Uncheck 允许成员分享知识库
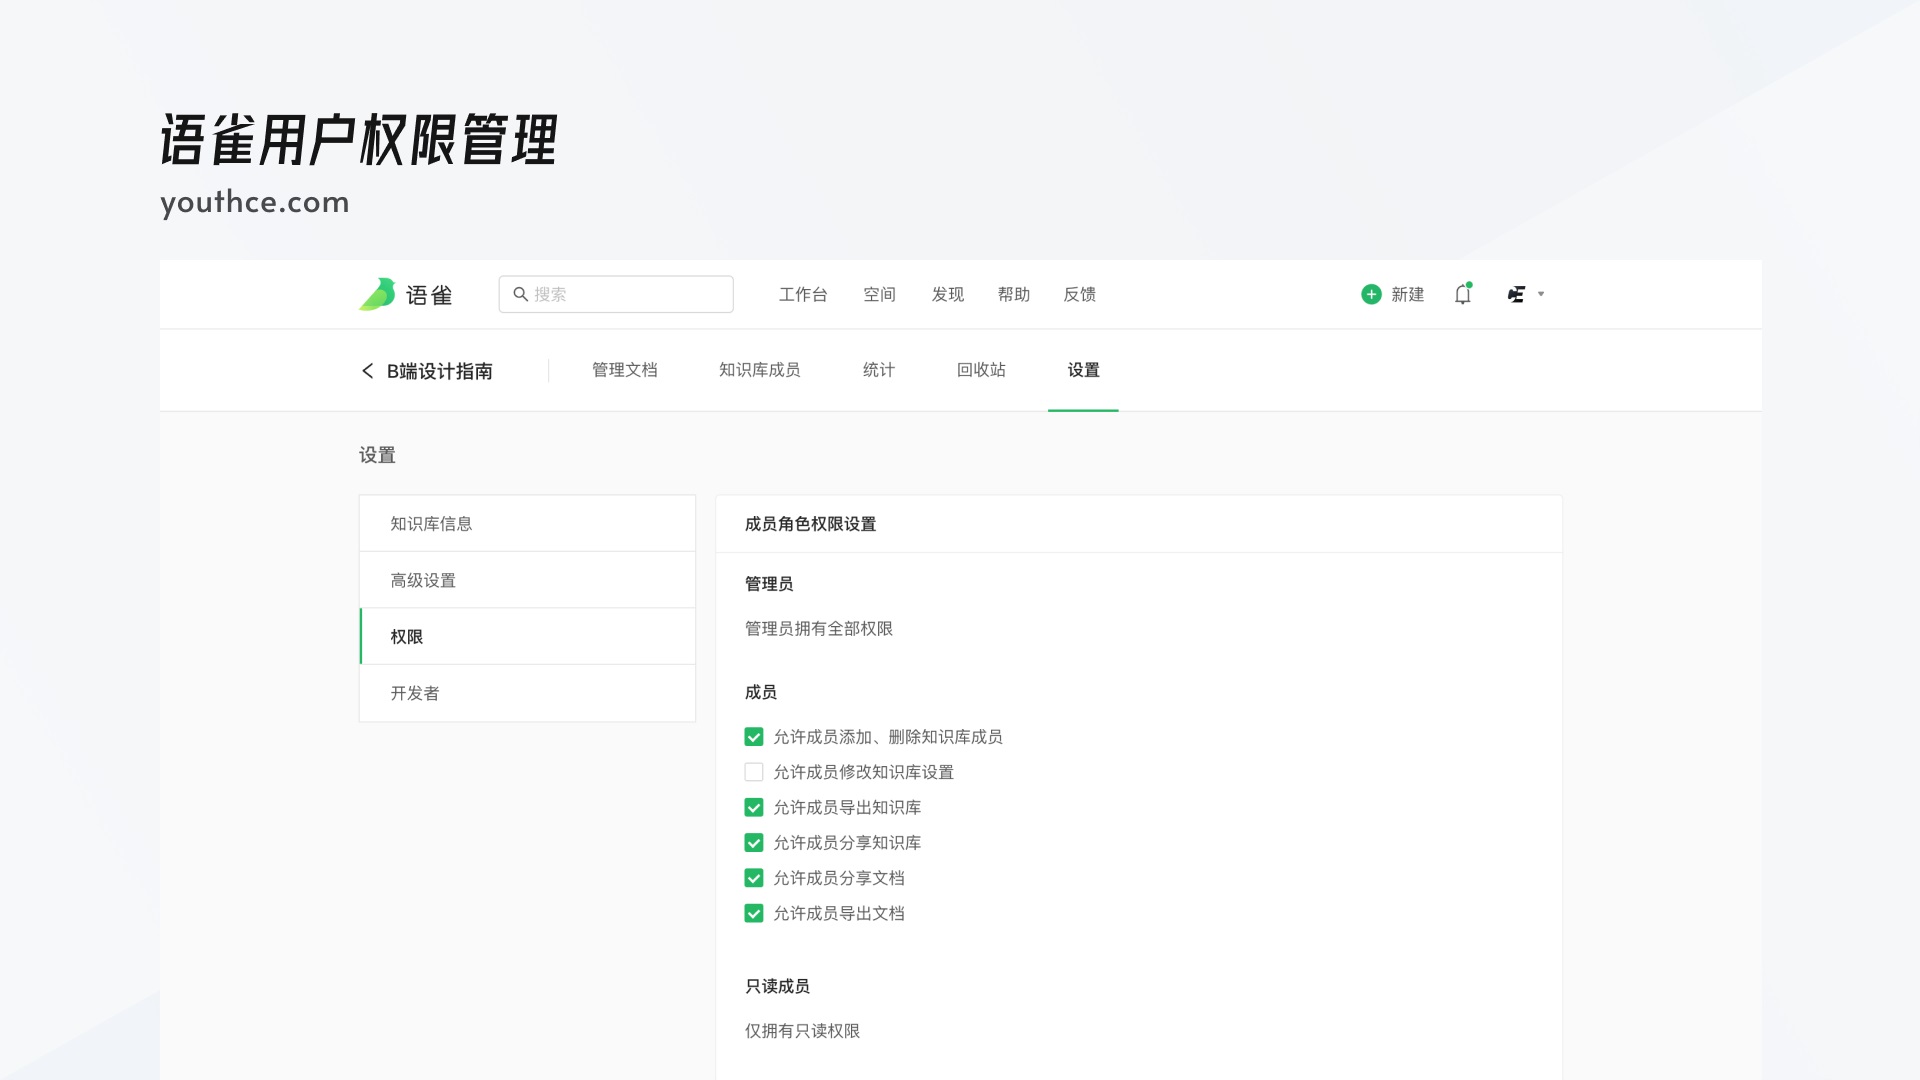The height and width of the screenshot is (1080, 1920). tap(753, 843)
